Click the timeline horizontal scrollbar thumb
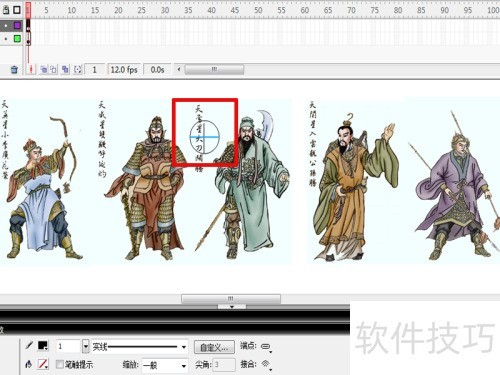Viewport: 500px width, 375px height. (214, 70)
